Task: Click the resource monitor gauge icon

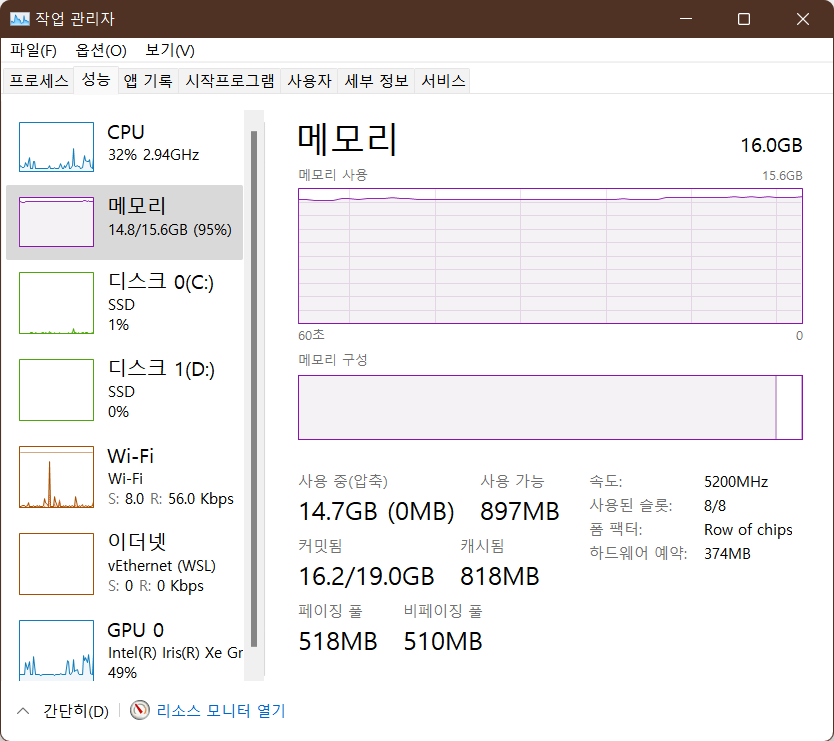Action: [140, 710]
